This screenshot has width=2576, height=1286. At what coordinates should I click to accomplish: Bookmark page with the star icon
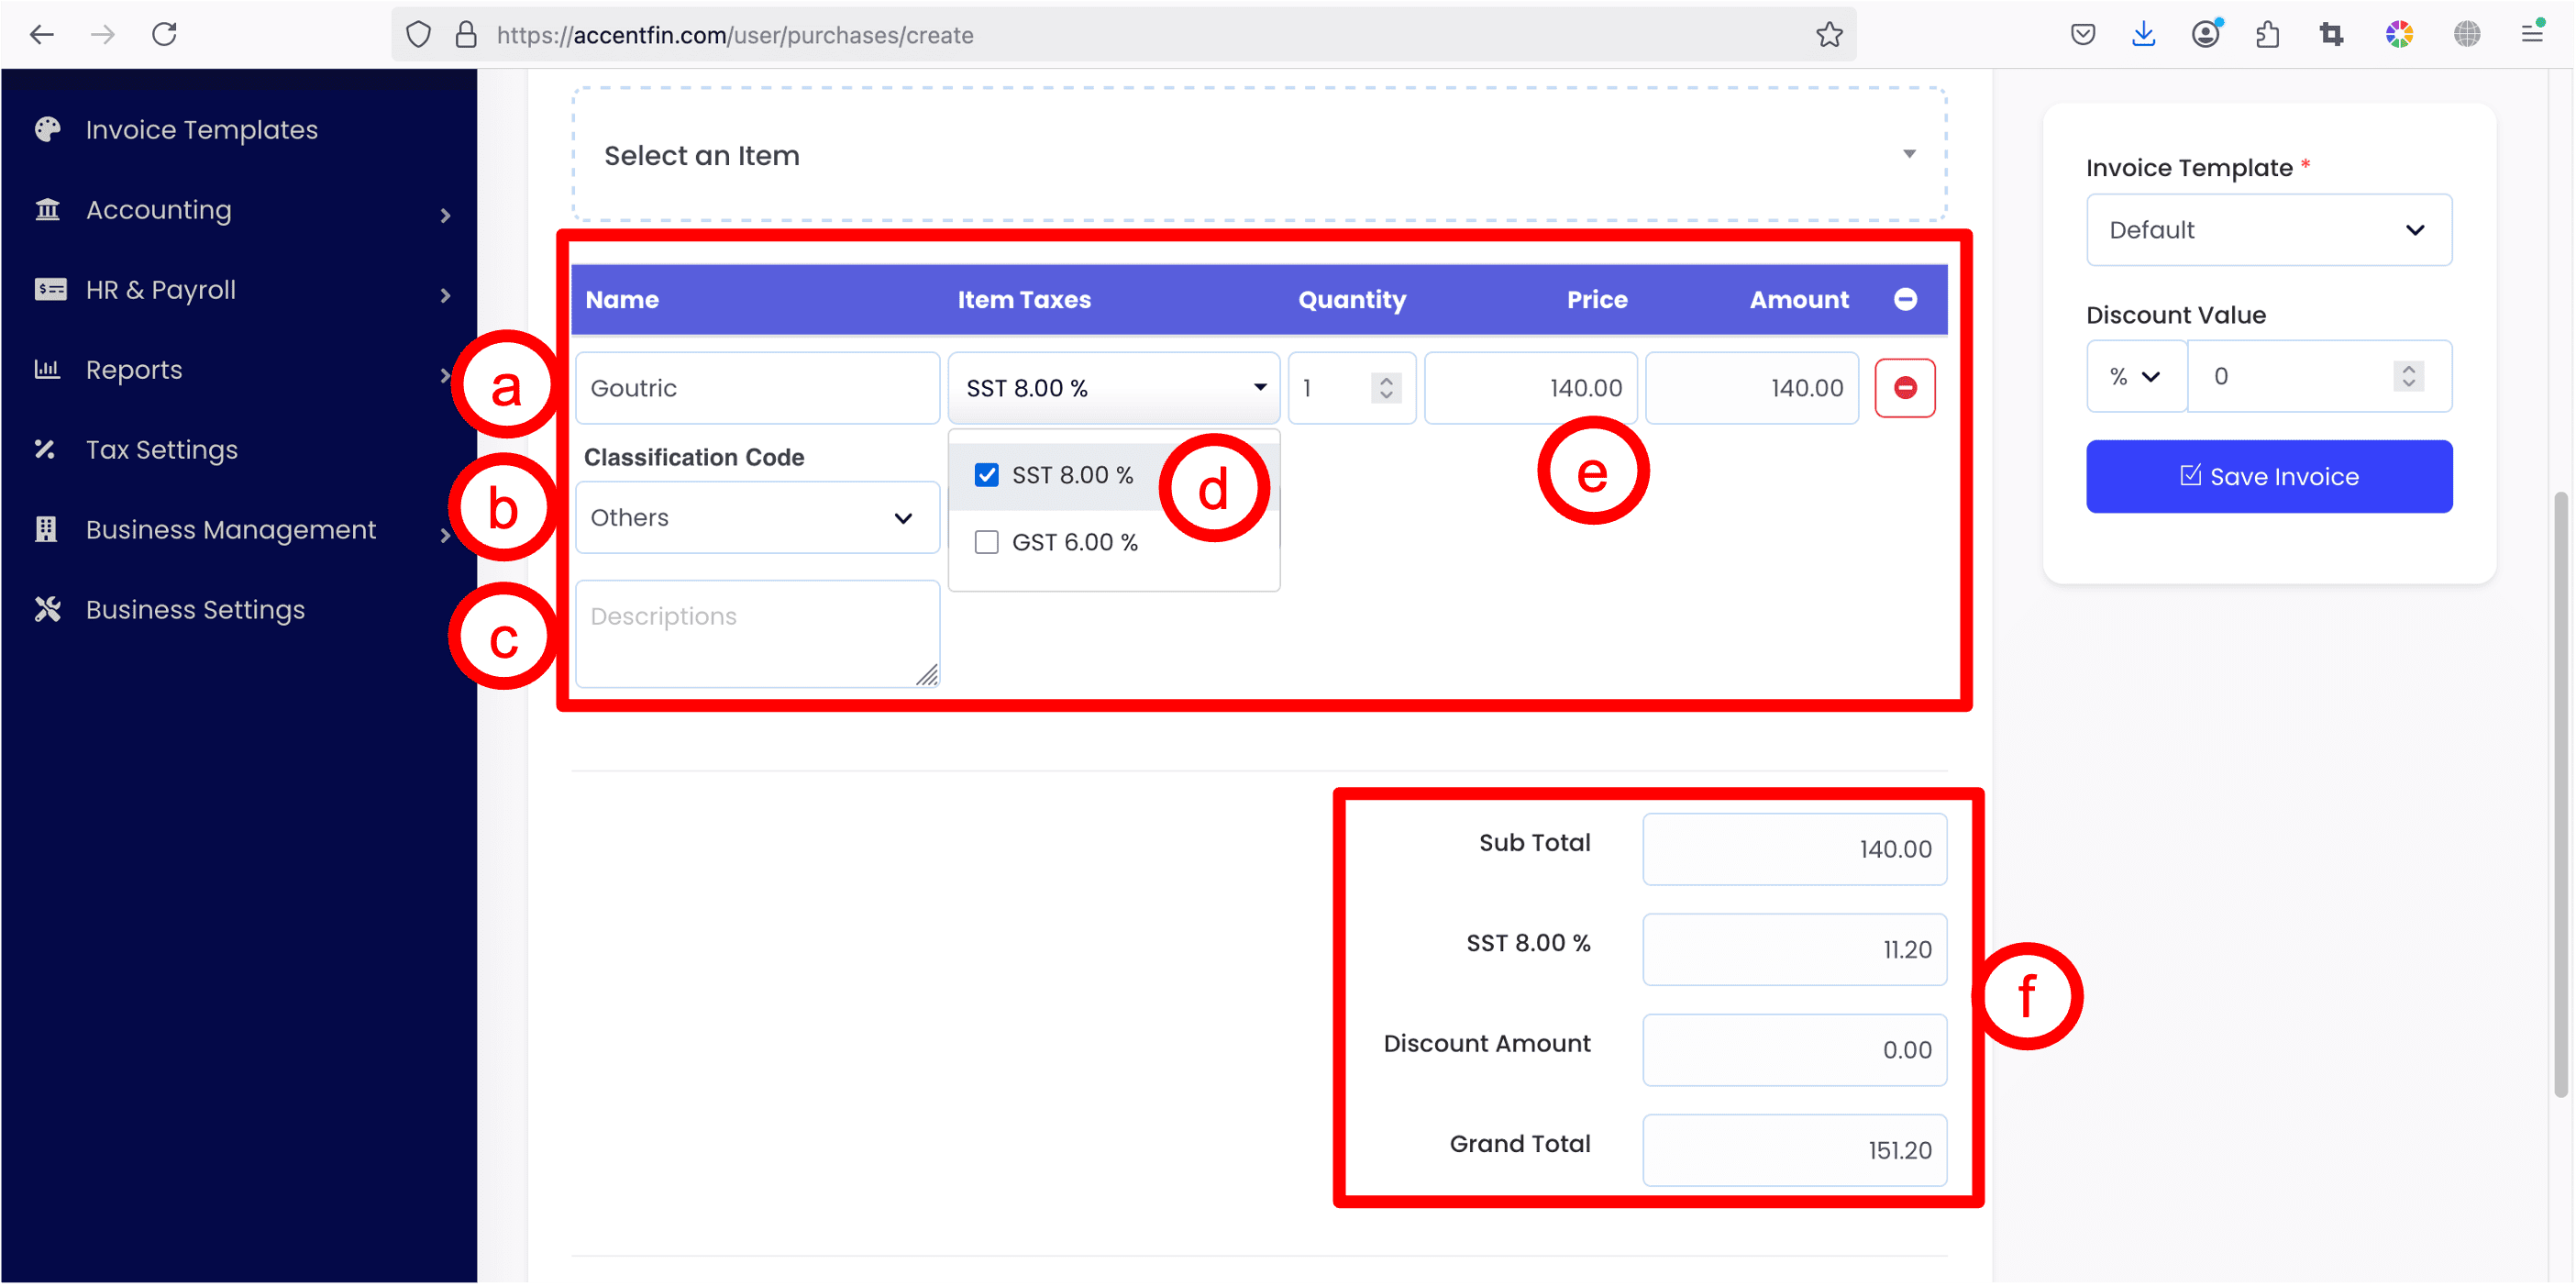click(1829, 35)
